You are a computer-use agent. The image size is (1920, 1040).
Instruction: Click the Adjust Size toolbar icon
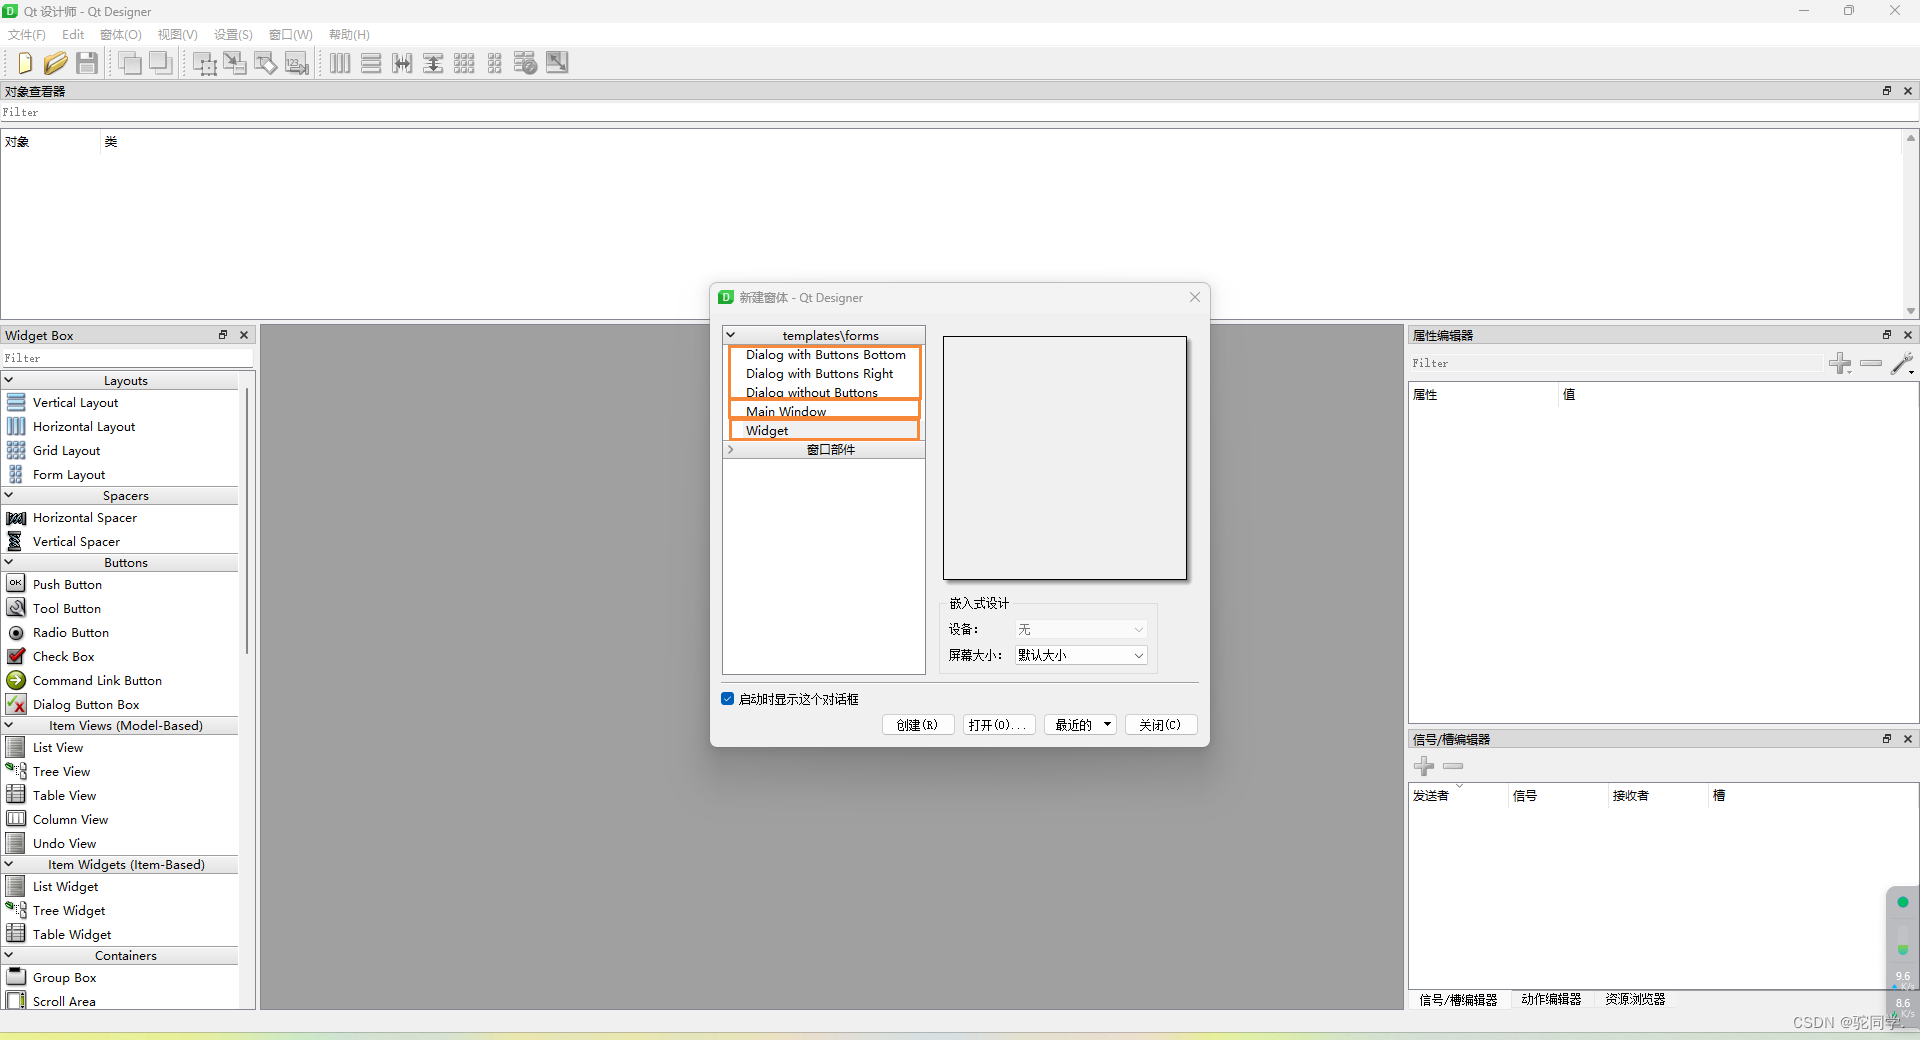point(557,63)
